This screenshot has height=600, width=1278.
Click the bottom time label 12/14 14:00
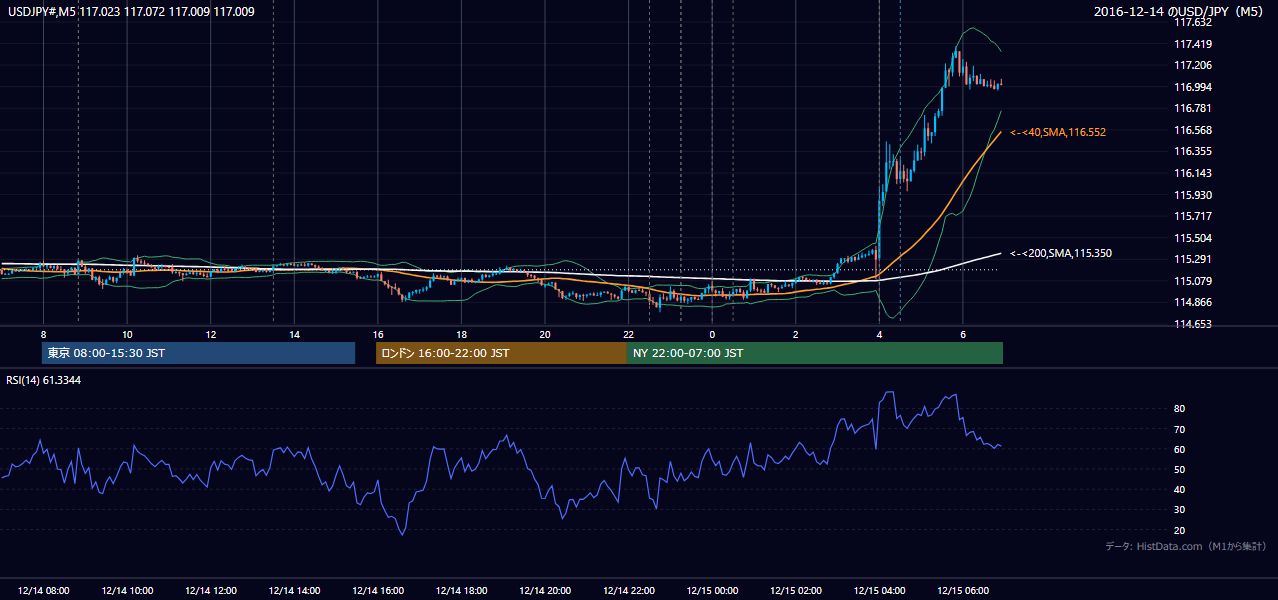tap(294, 591)
